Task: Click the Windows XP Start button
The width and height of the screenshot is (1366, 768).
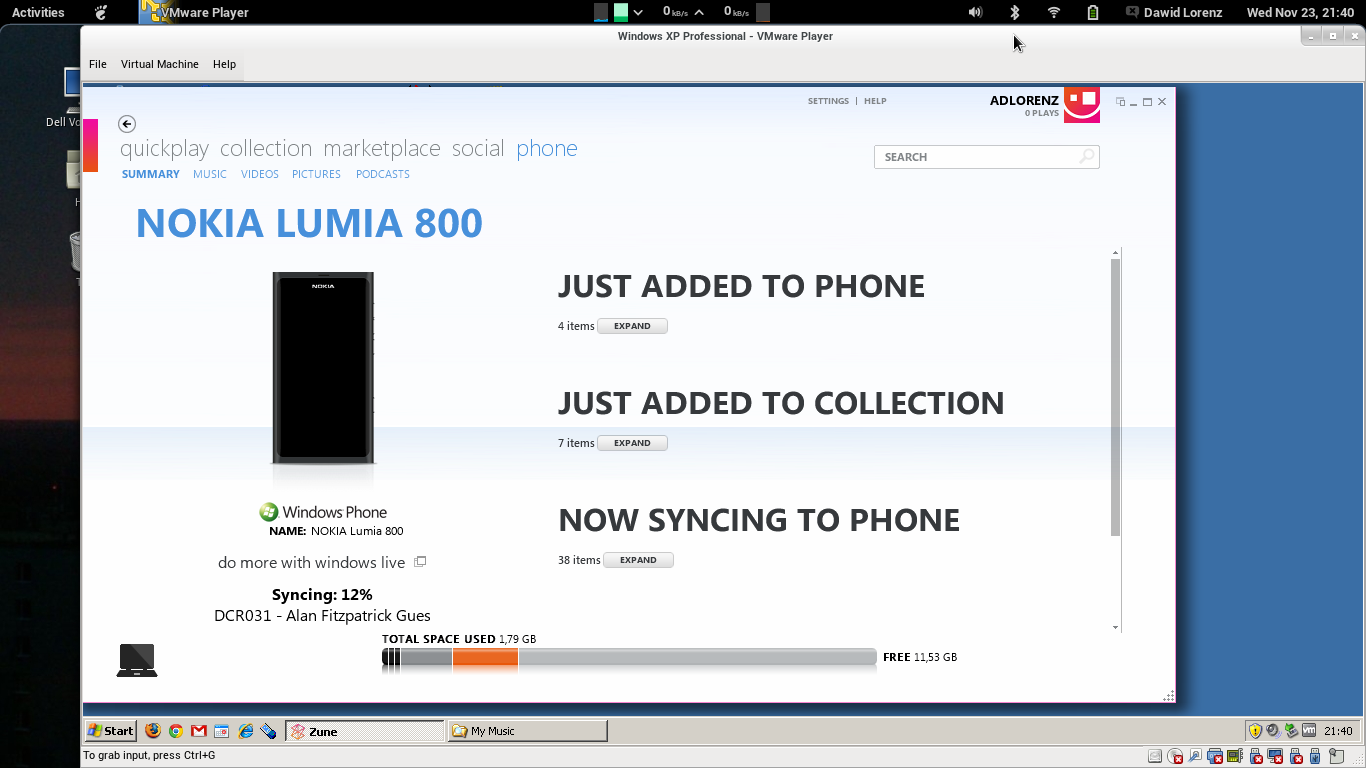Action: [x=111, y=731]
